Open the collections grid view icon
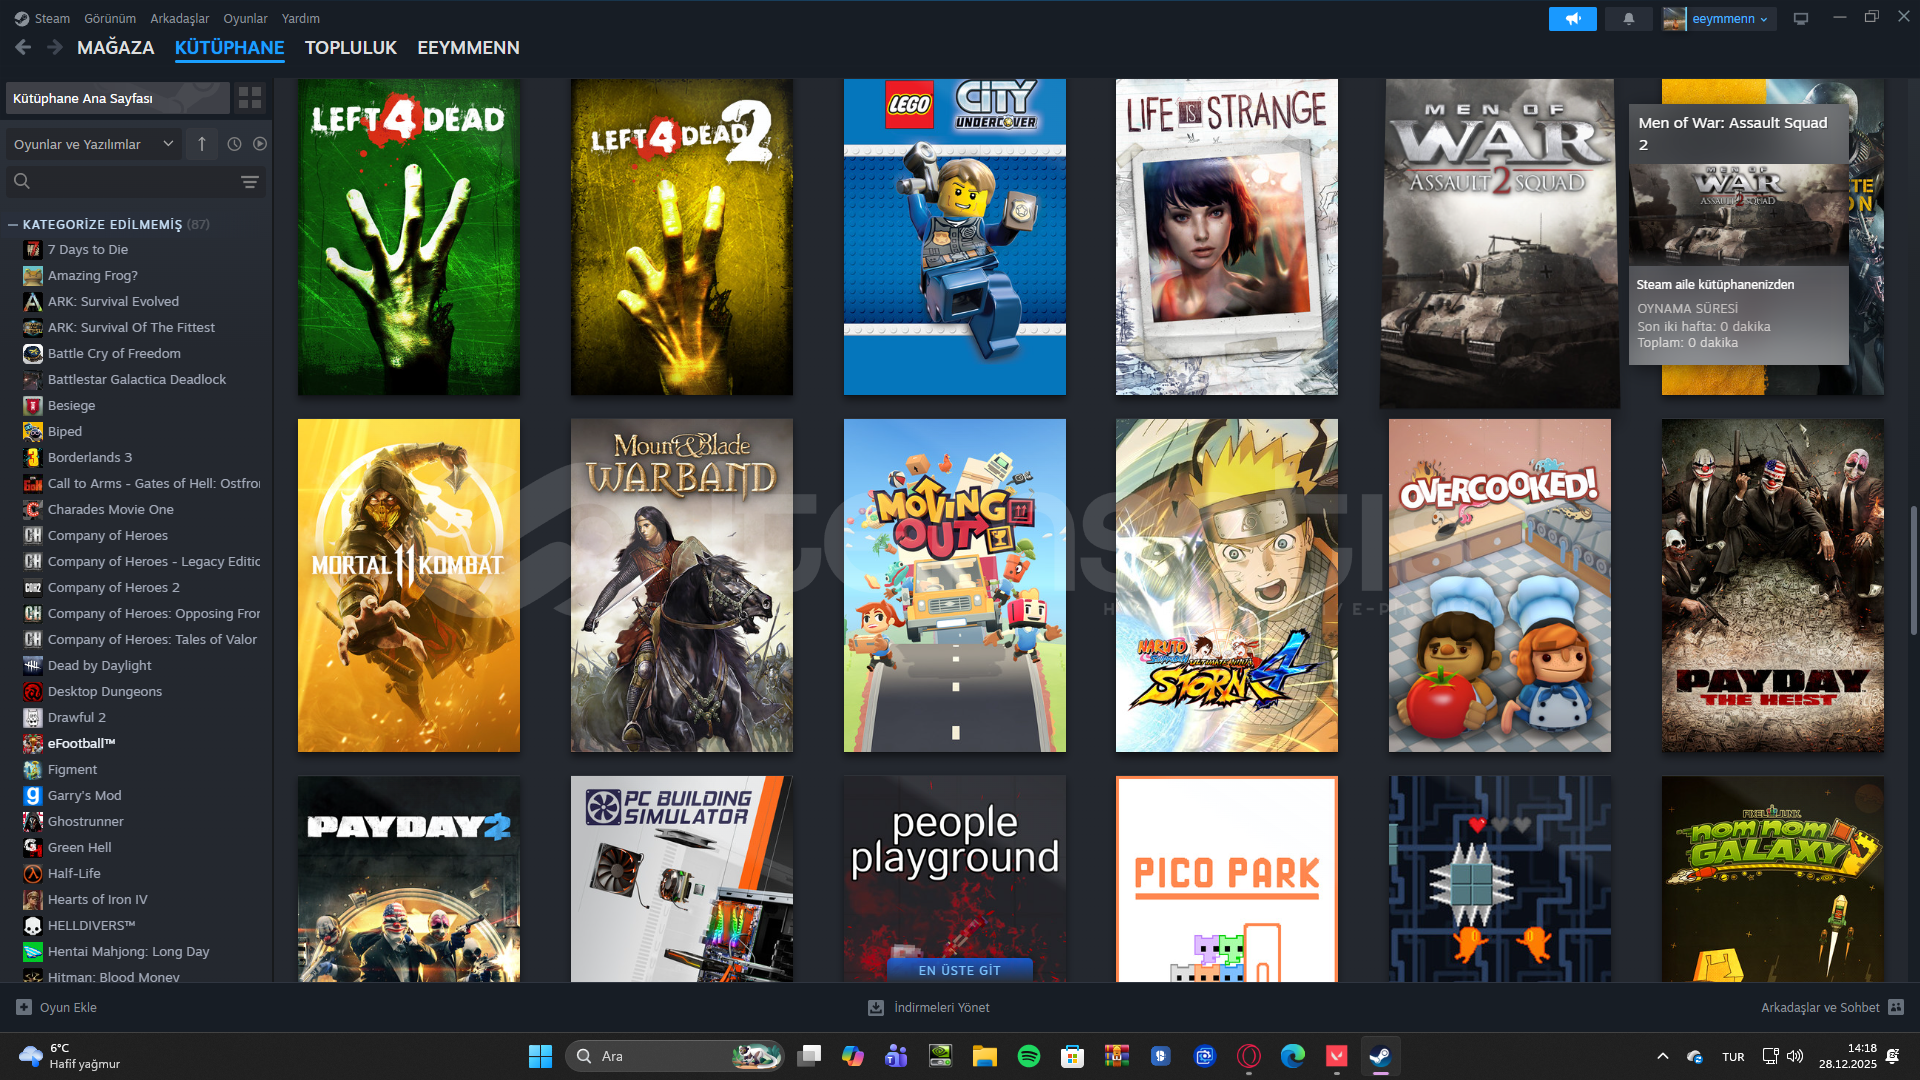 click(250, 98)
